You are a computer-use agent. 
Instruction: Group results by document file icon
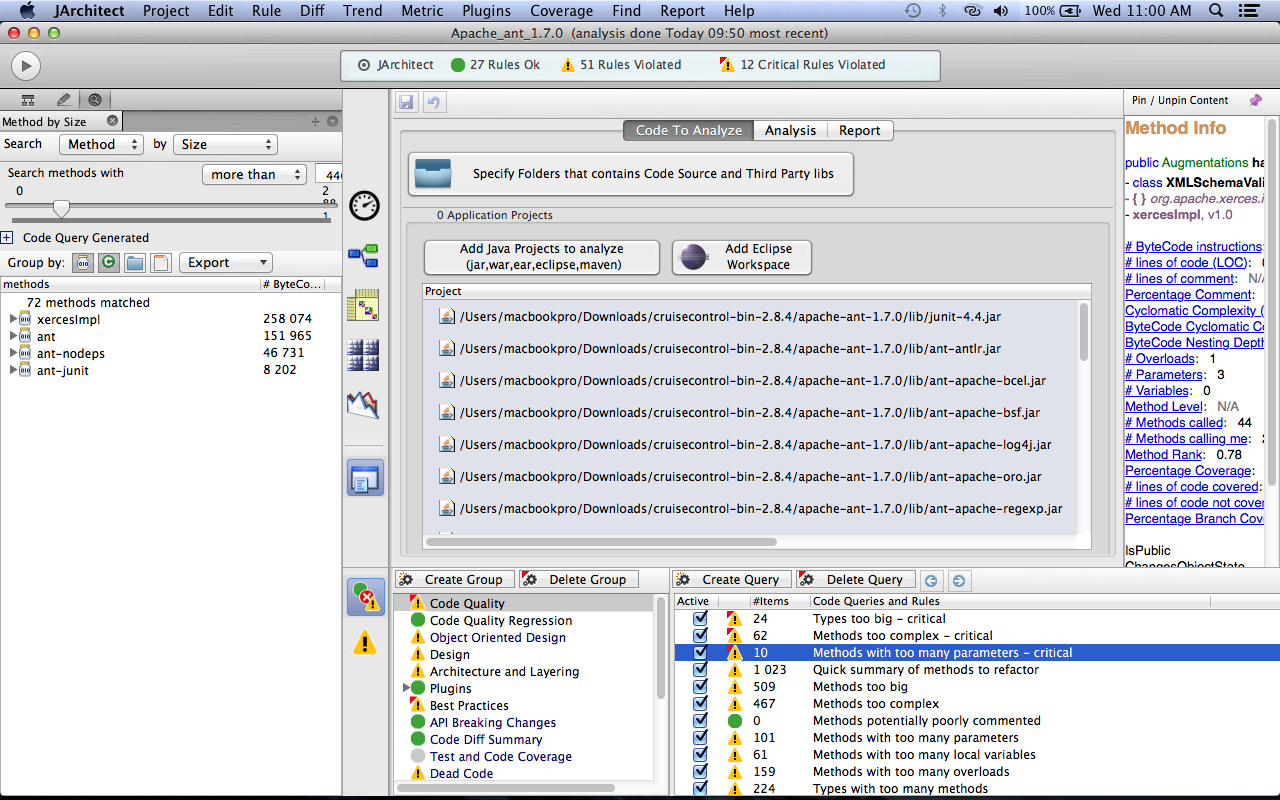(x=160, y=263)
